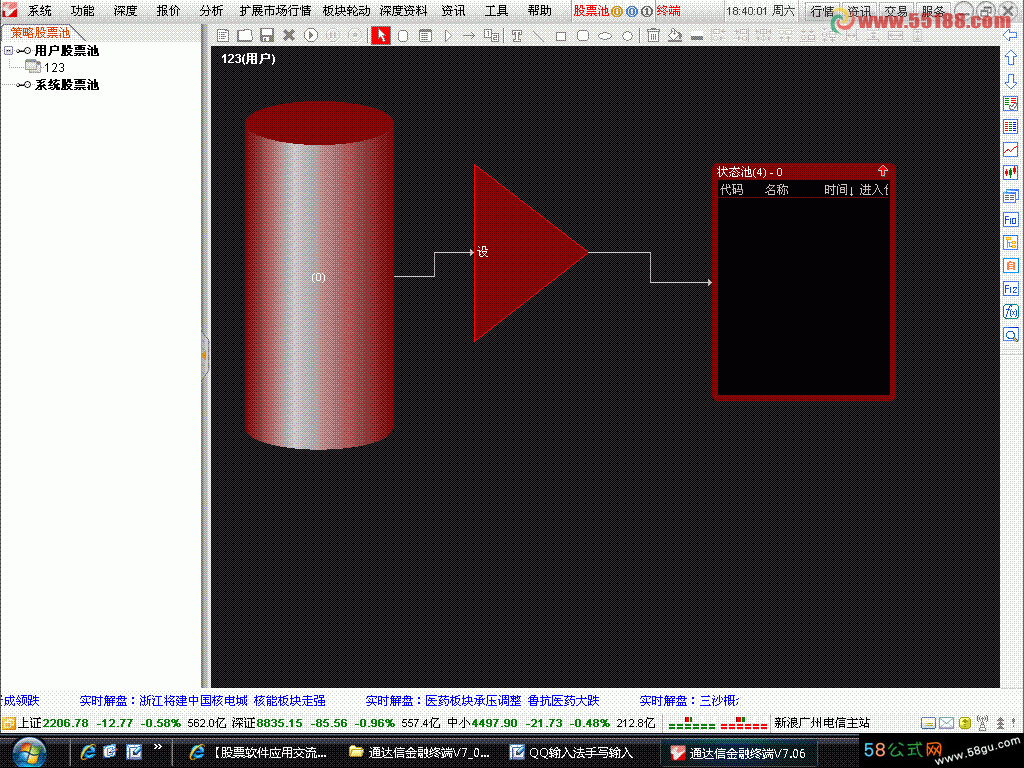Image resolution: width=1024 pixels, height=768 pixels.
Task: Start the pool with the run button
Action: point(311,35)
